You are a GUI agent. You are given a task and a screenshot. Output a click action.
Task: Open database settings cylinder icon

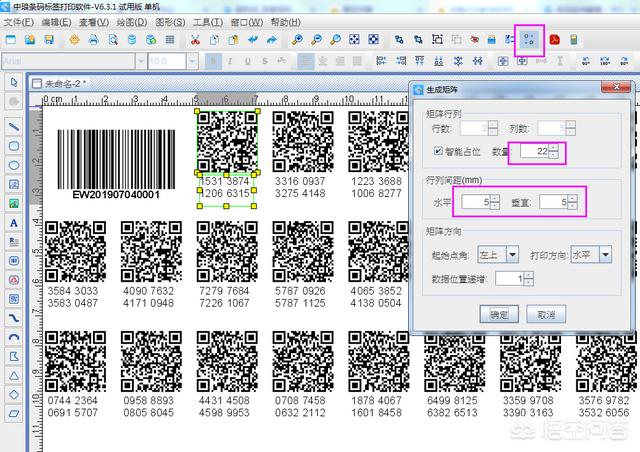point(132,40)
